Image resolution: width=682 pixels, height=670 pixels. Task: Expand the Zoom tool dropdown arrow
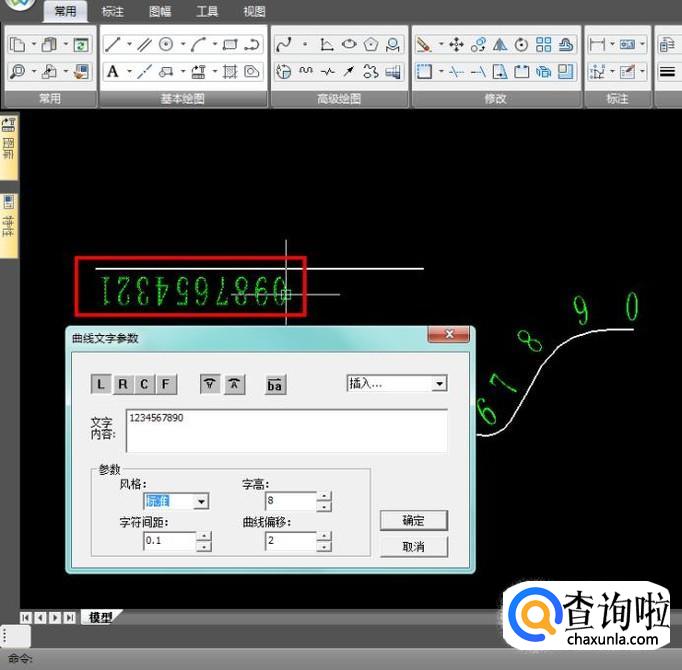[33, 71]
